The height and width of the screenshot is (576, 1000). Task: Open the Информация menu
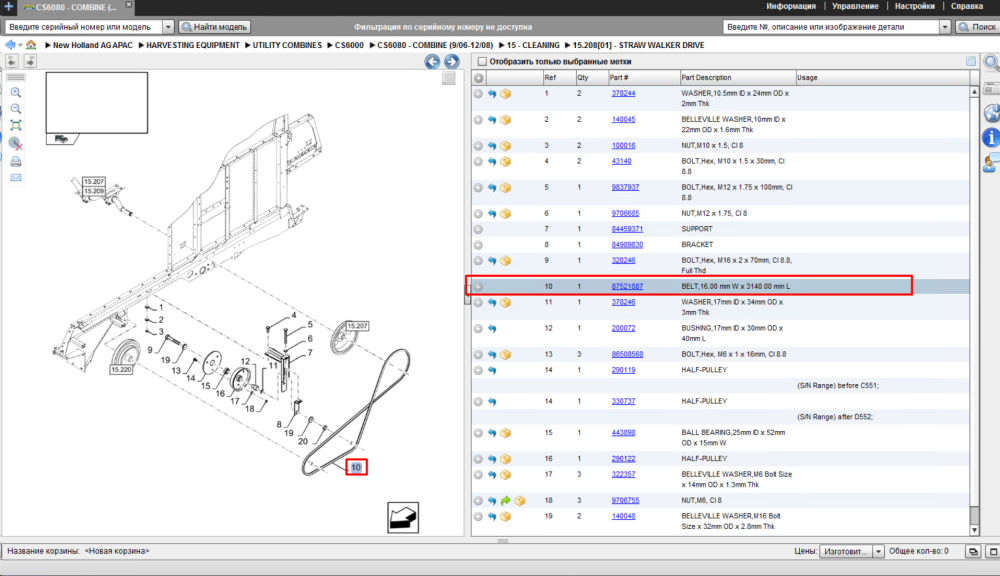791,6
